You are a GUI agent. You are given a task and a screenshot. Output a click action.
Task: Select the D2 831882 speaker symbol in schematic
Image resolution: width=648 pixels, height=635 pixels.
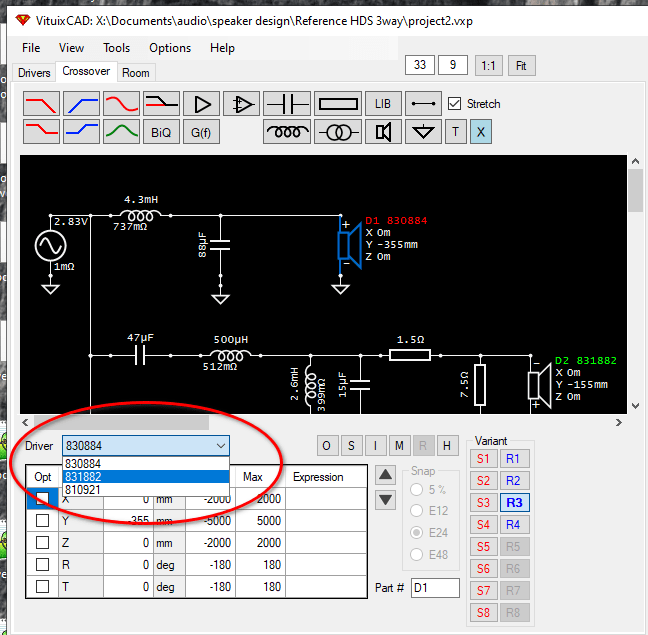point(540,385)
